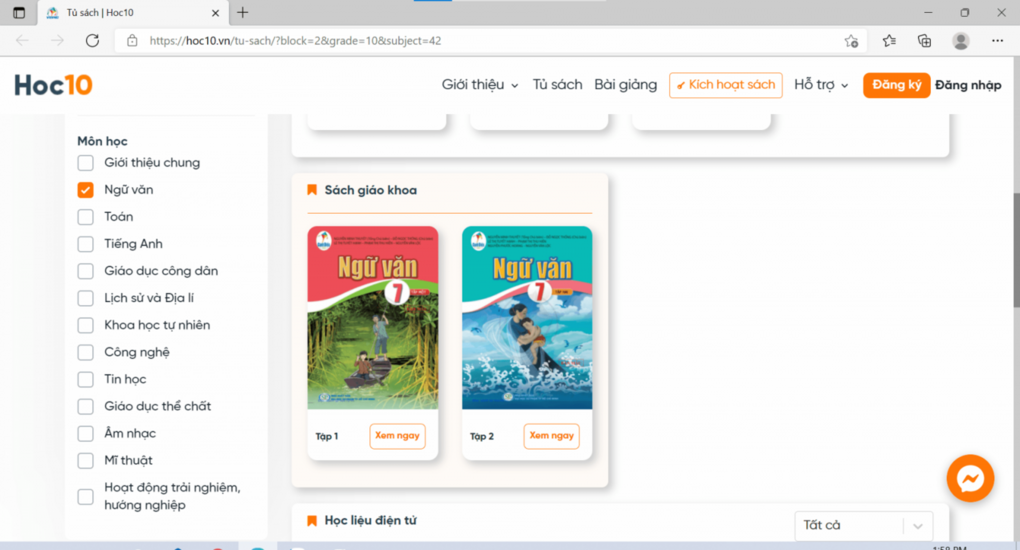
Task: Open the Tất cả dropdown filter
Action: click(x=864, y=525)
